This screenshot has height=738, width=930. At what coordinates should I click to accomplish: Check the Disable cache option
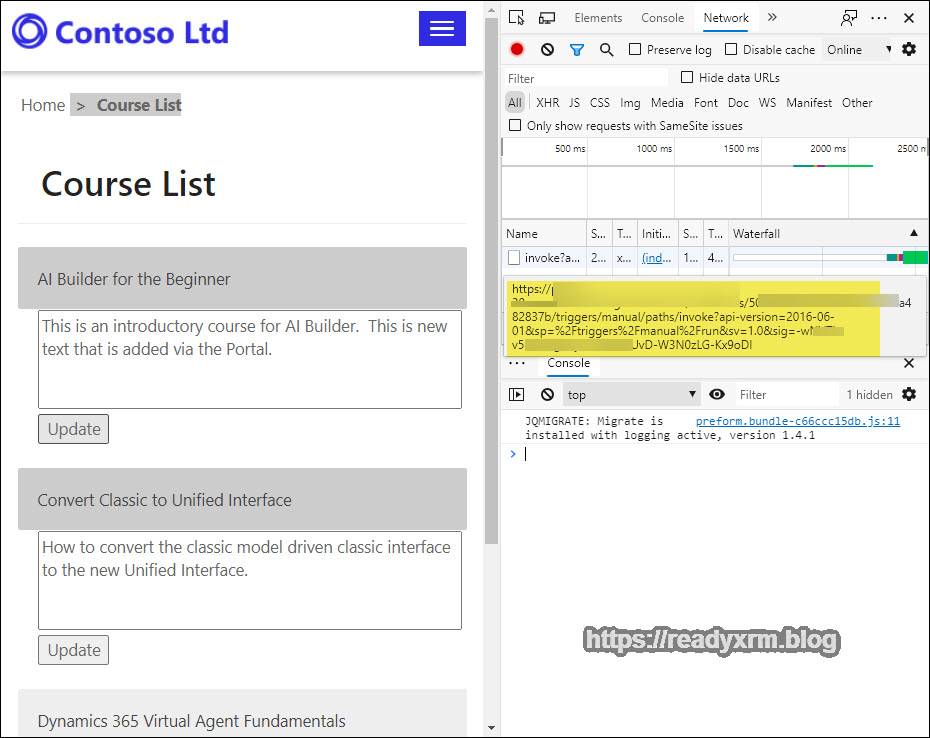(x=731, y=50)
